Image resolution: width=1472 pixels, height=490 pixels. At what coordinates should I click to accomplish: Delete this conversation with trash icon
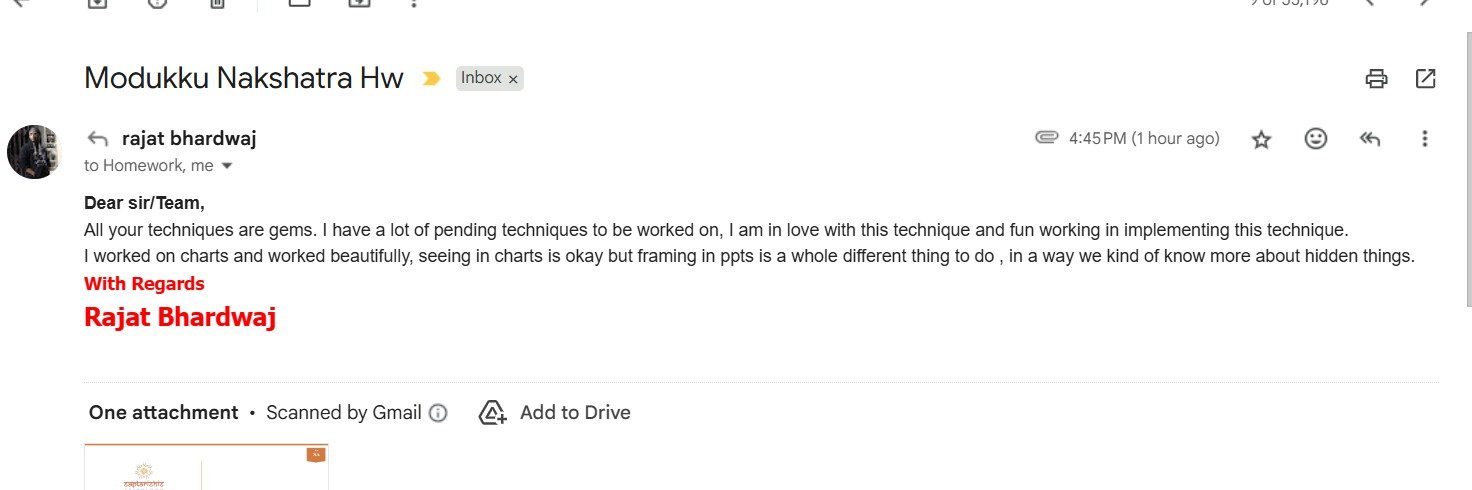tap(217, 3)
